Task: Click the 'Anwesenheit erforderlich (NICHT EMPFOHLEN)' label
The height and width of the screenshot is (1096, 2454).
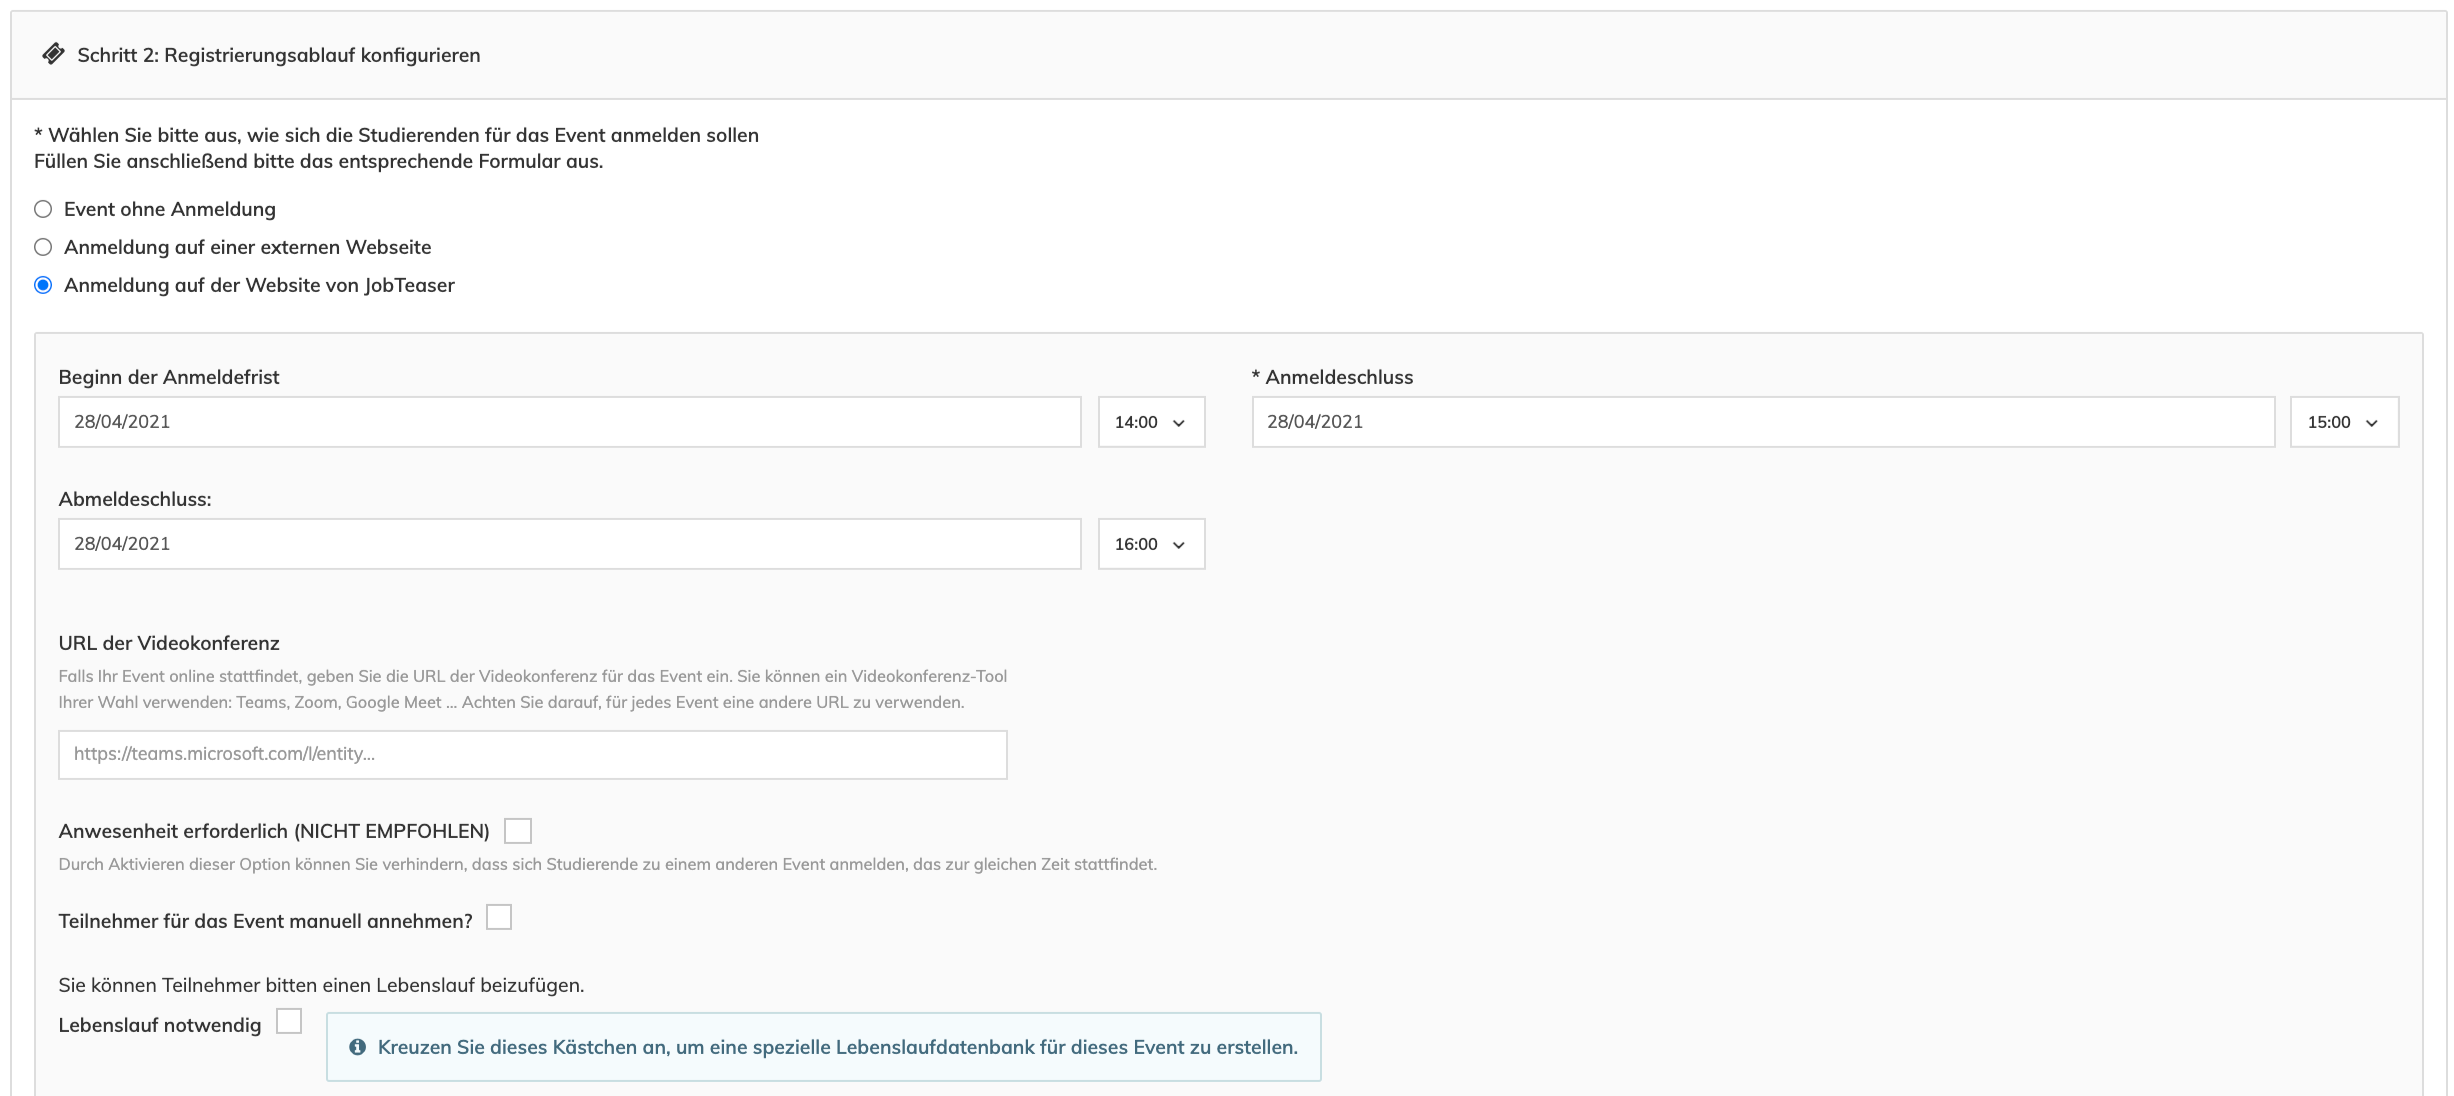Action: coord(274,831)
